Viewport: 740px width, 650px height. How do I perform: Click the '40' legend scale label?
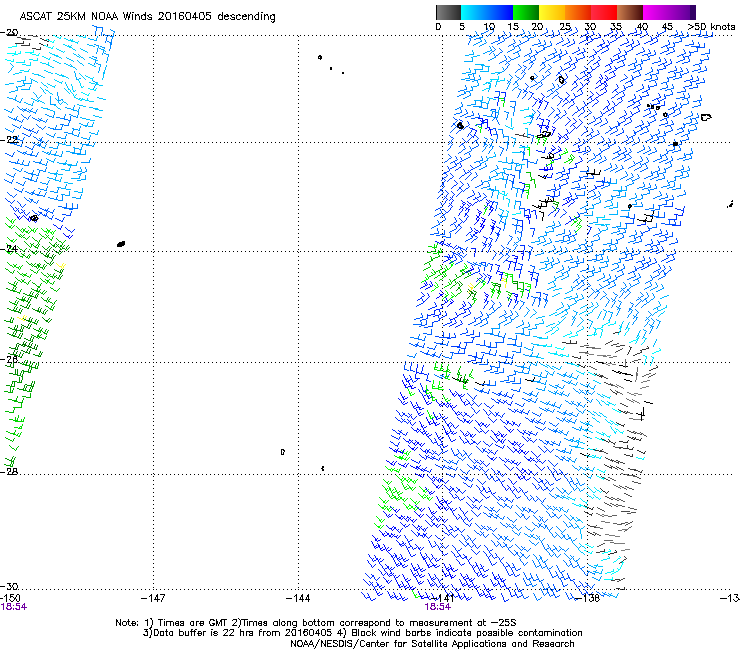642,27
